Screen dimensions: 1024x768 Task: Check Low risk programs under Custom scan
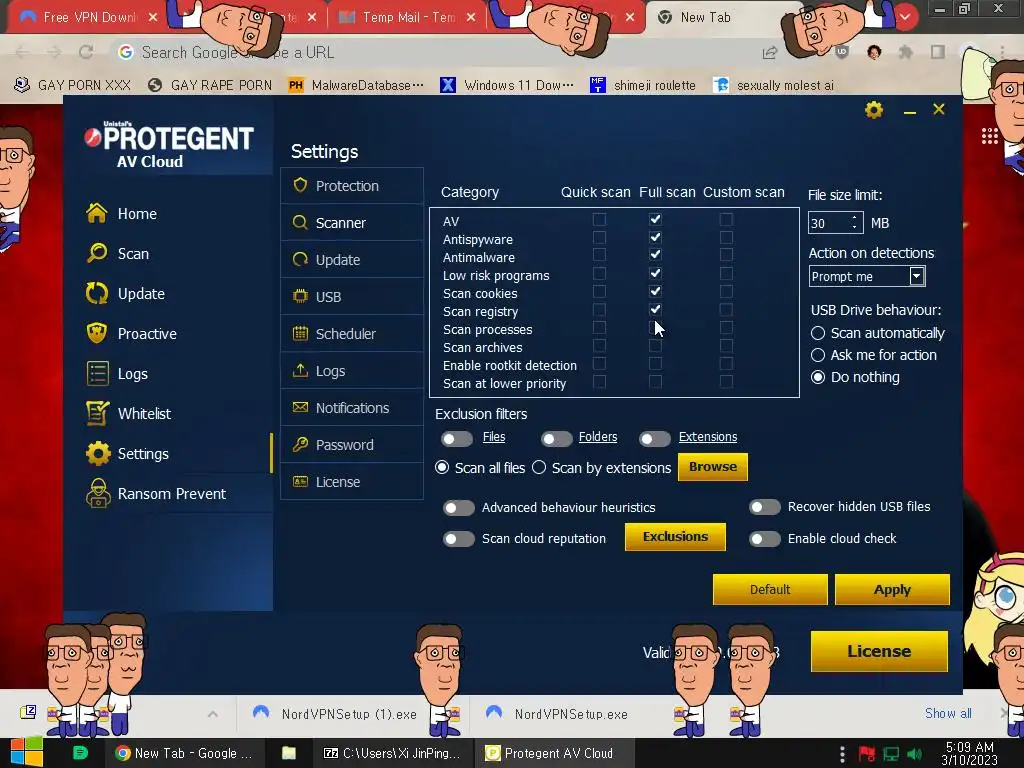[726, 273]
